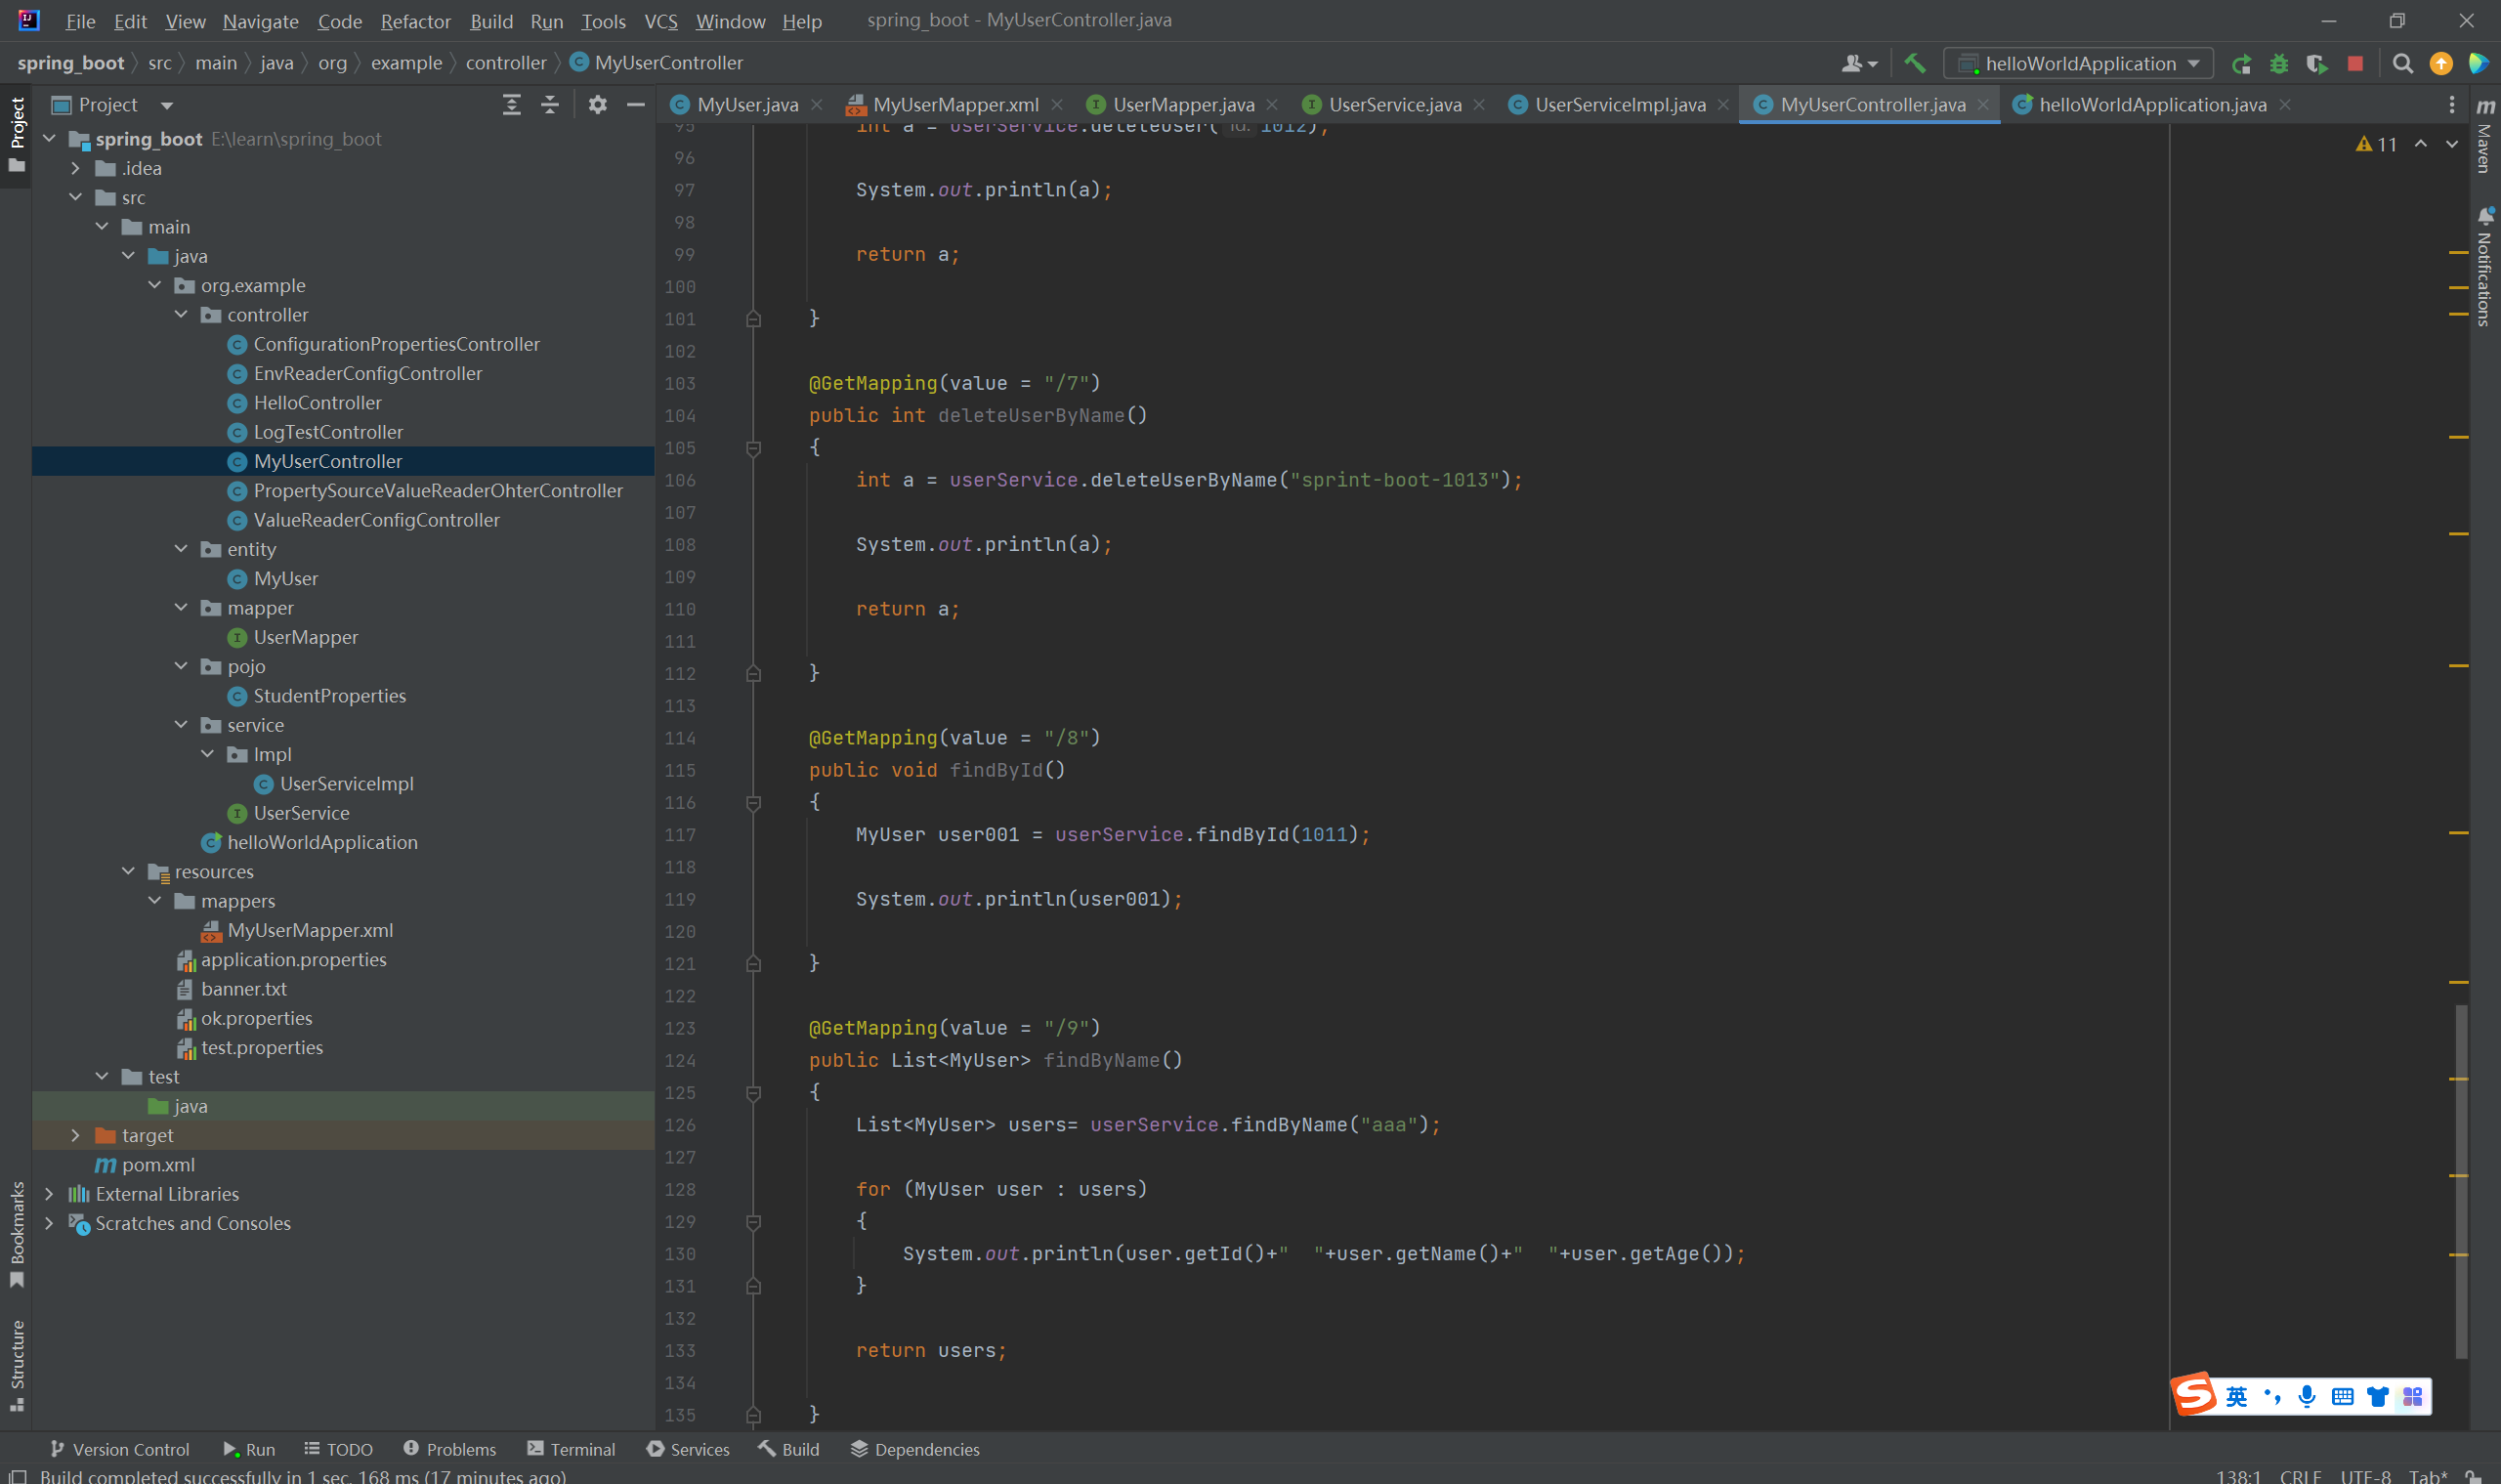Switch to the UserServiceImpl.java tab
The height and width of the screenshot is (1484, 2501).
pyautogui.click(x=1618, y=105)
